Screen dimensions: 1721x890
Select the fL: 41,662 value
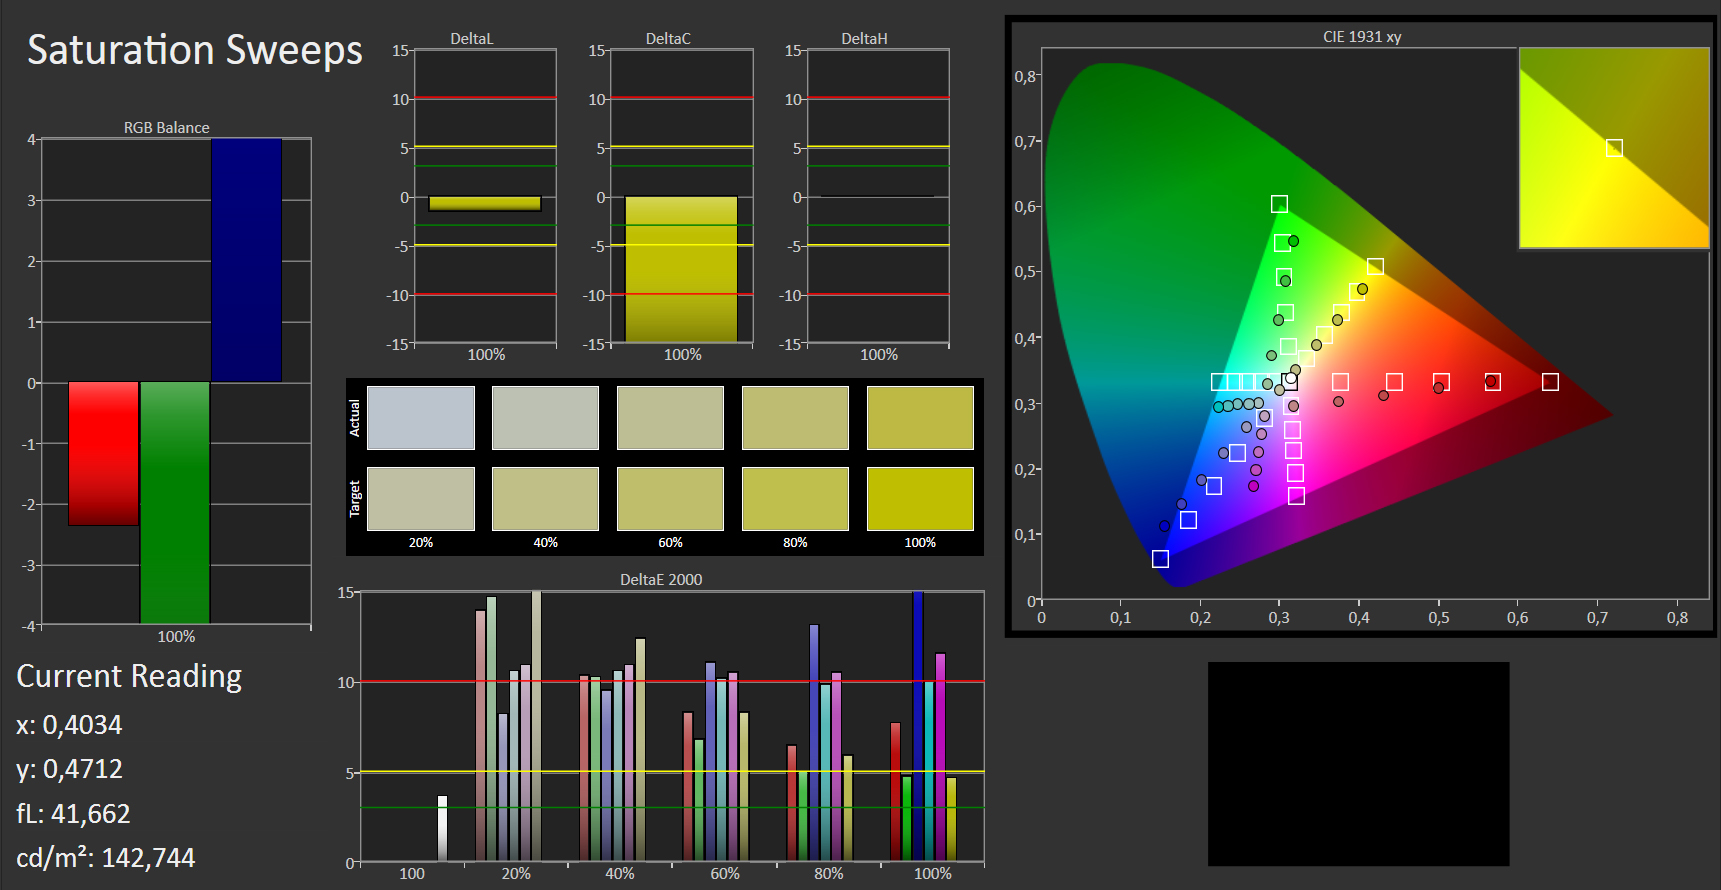point(73,814)
